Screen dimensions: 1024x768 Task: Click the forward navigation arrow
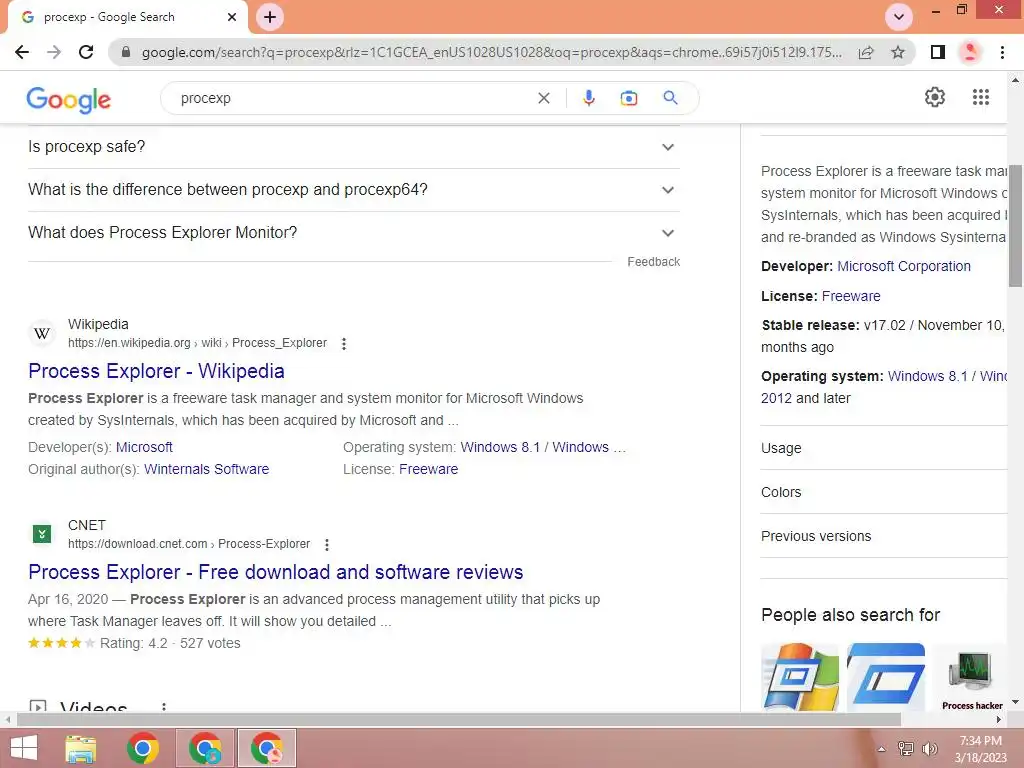tap(54, 52)
